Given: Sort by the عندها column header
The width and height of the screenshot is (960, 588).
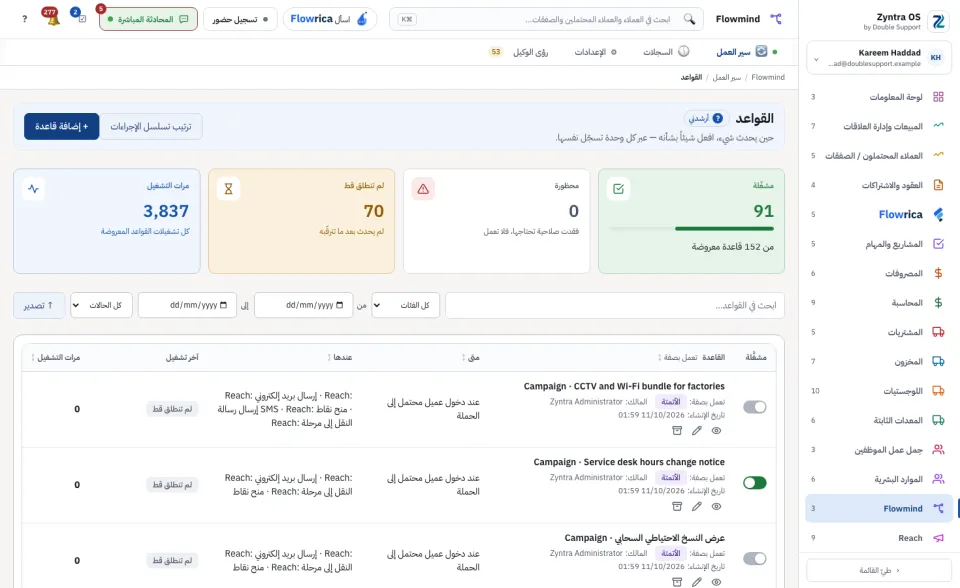Looking at the screenshot, I should [340, 357].
